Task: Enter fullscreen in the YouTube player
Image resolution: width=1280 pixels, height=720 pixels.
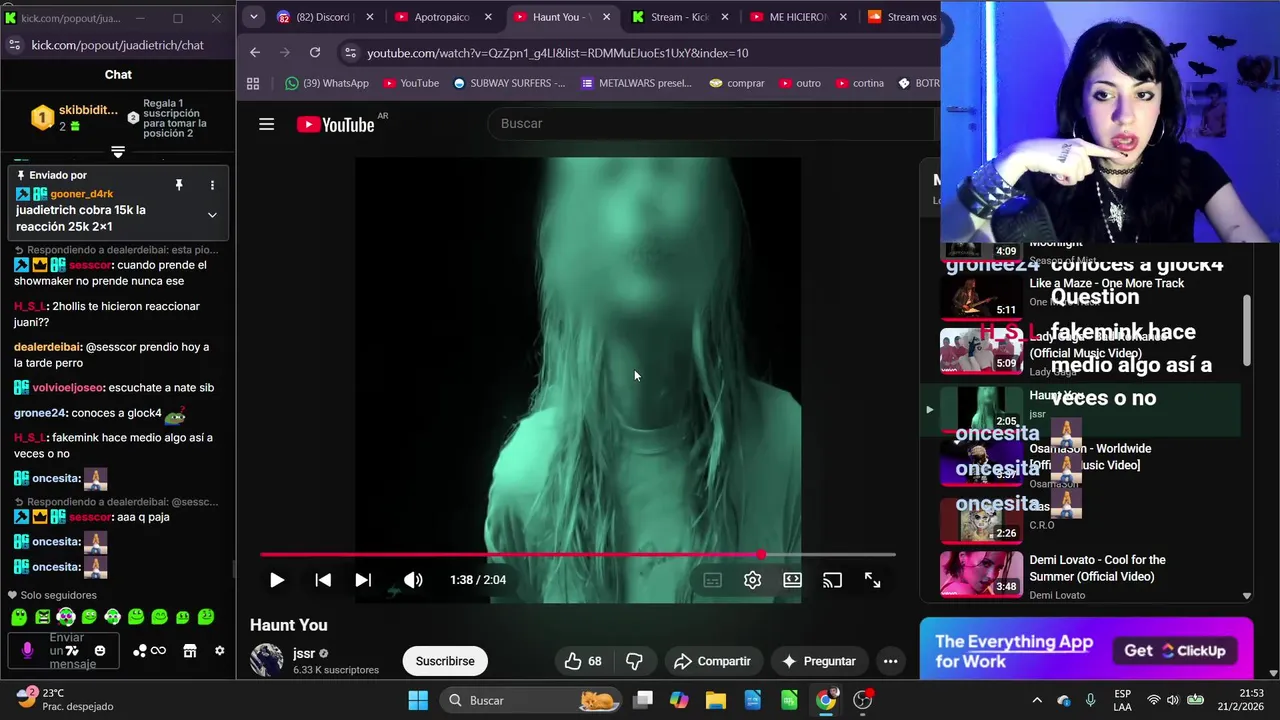Action: (872, 580)
